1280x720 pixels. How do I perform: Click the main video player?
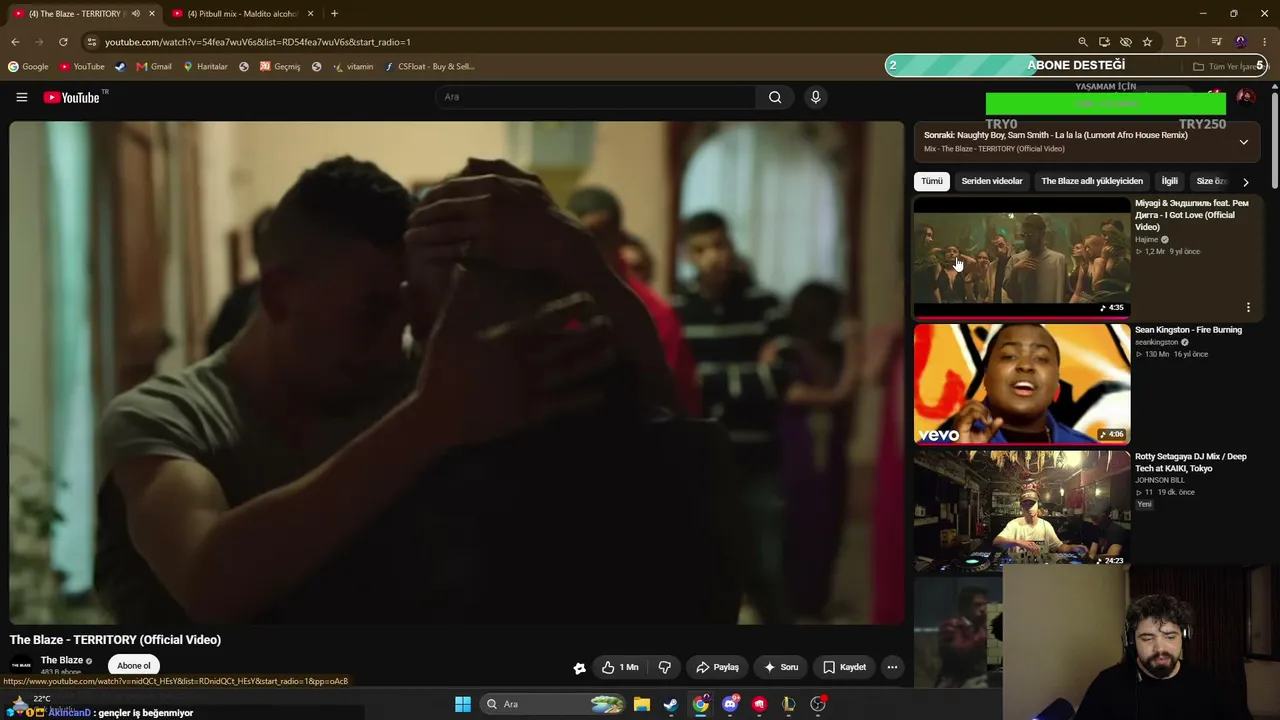pyautogui.click(x=457, y=373)
